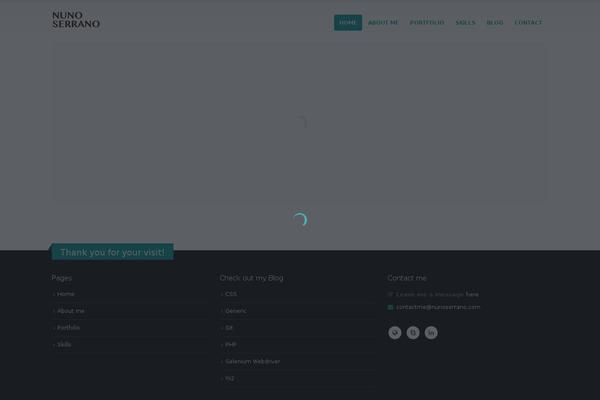Click the "Pages" footer heading

click(x=62, y=278)
